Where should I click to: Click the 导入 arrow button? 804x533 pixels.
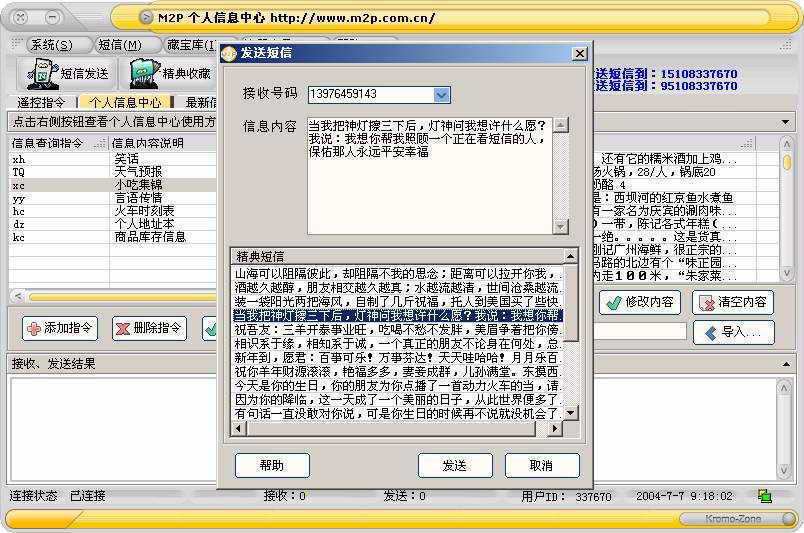click(733, 332)
